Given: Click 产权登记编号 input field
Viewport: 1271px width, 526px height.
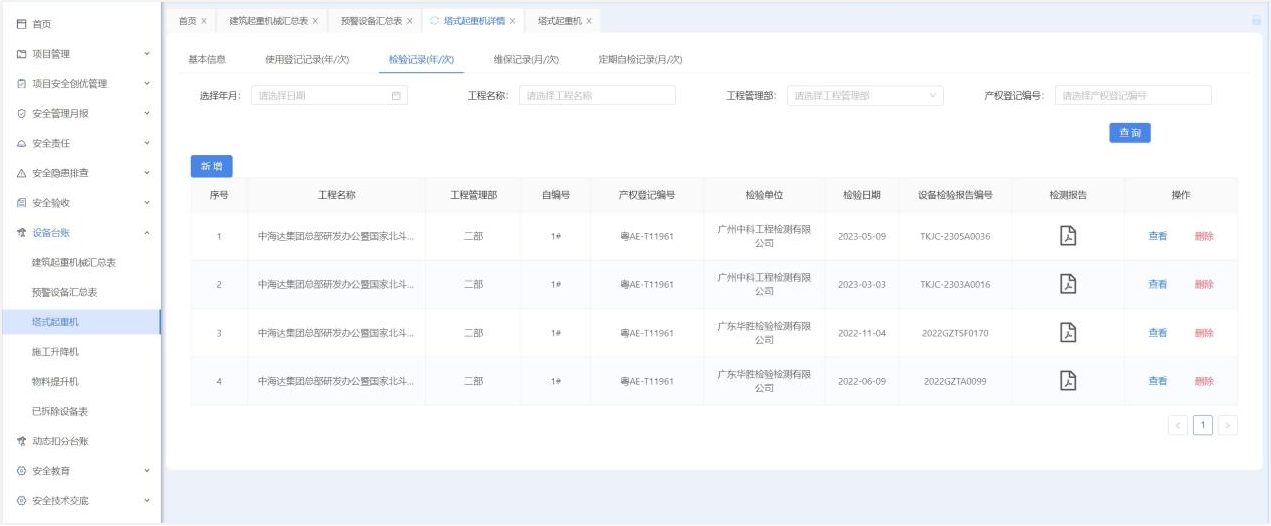Looking at the screenshot, I should 1133,96.
